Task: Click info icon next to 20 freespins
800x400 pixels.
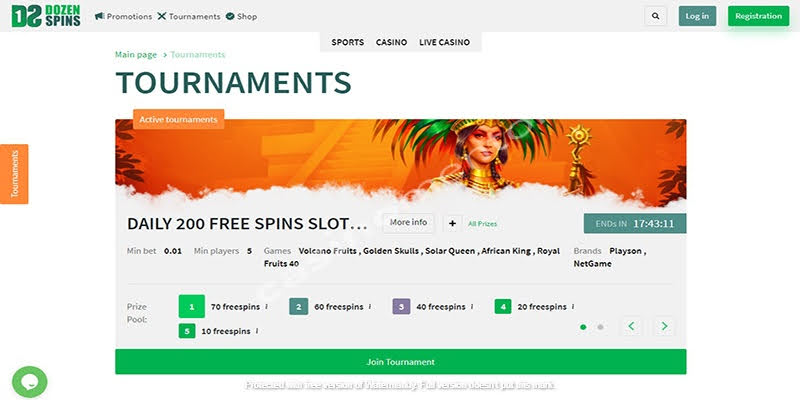Action: point(572,307)
